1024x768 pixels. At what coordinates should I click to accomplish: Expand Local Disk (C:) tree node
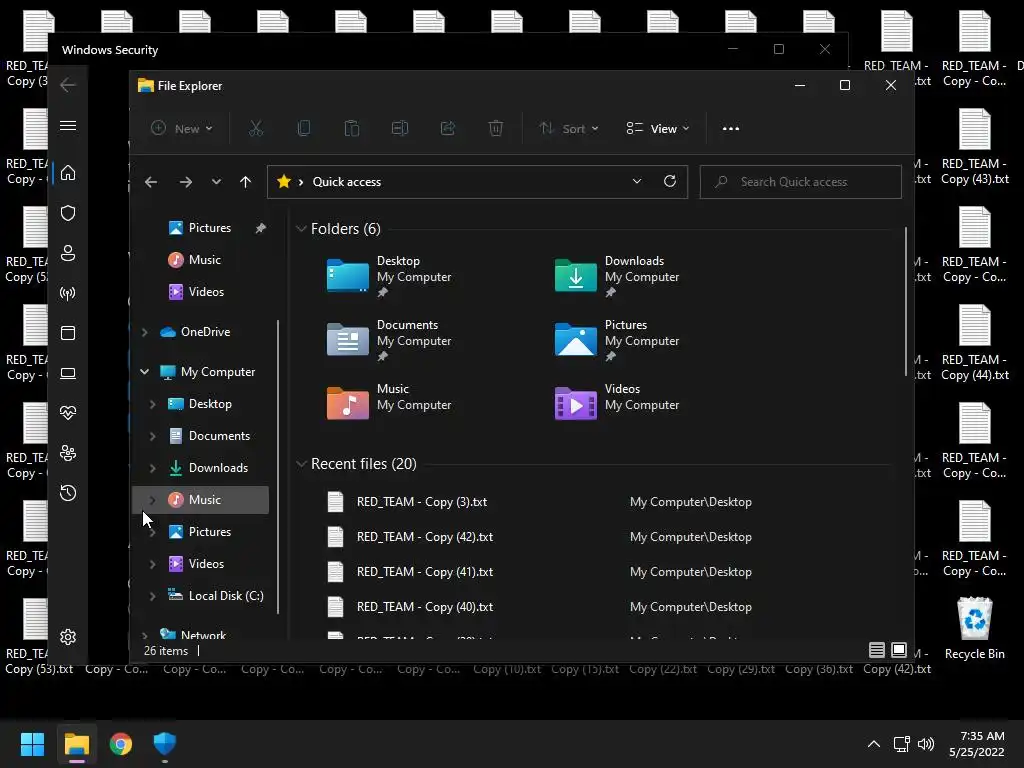(153, 596)
